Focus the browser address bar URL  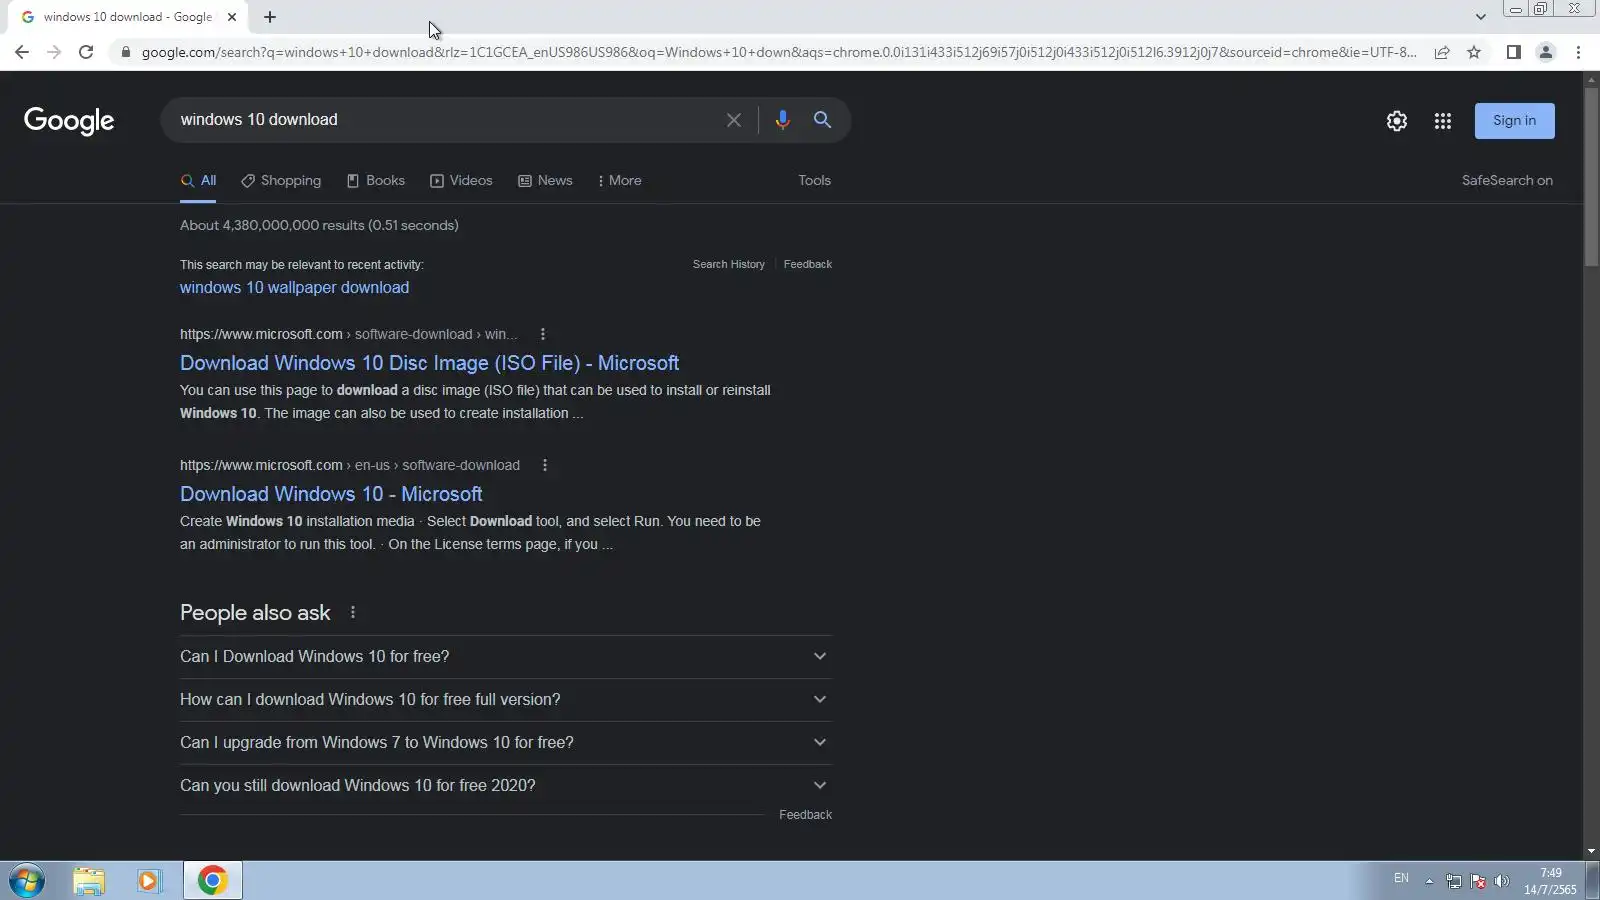pyautogui.click(x=778, y=52)
